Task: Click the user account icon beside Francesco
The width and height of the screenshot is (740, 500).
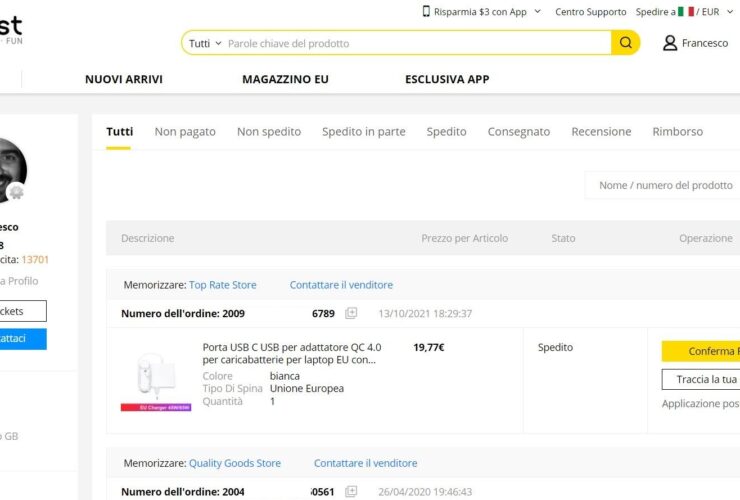Action: tap(670, 43)
